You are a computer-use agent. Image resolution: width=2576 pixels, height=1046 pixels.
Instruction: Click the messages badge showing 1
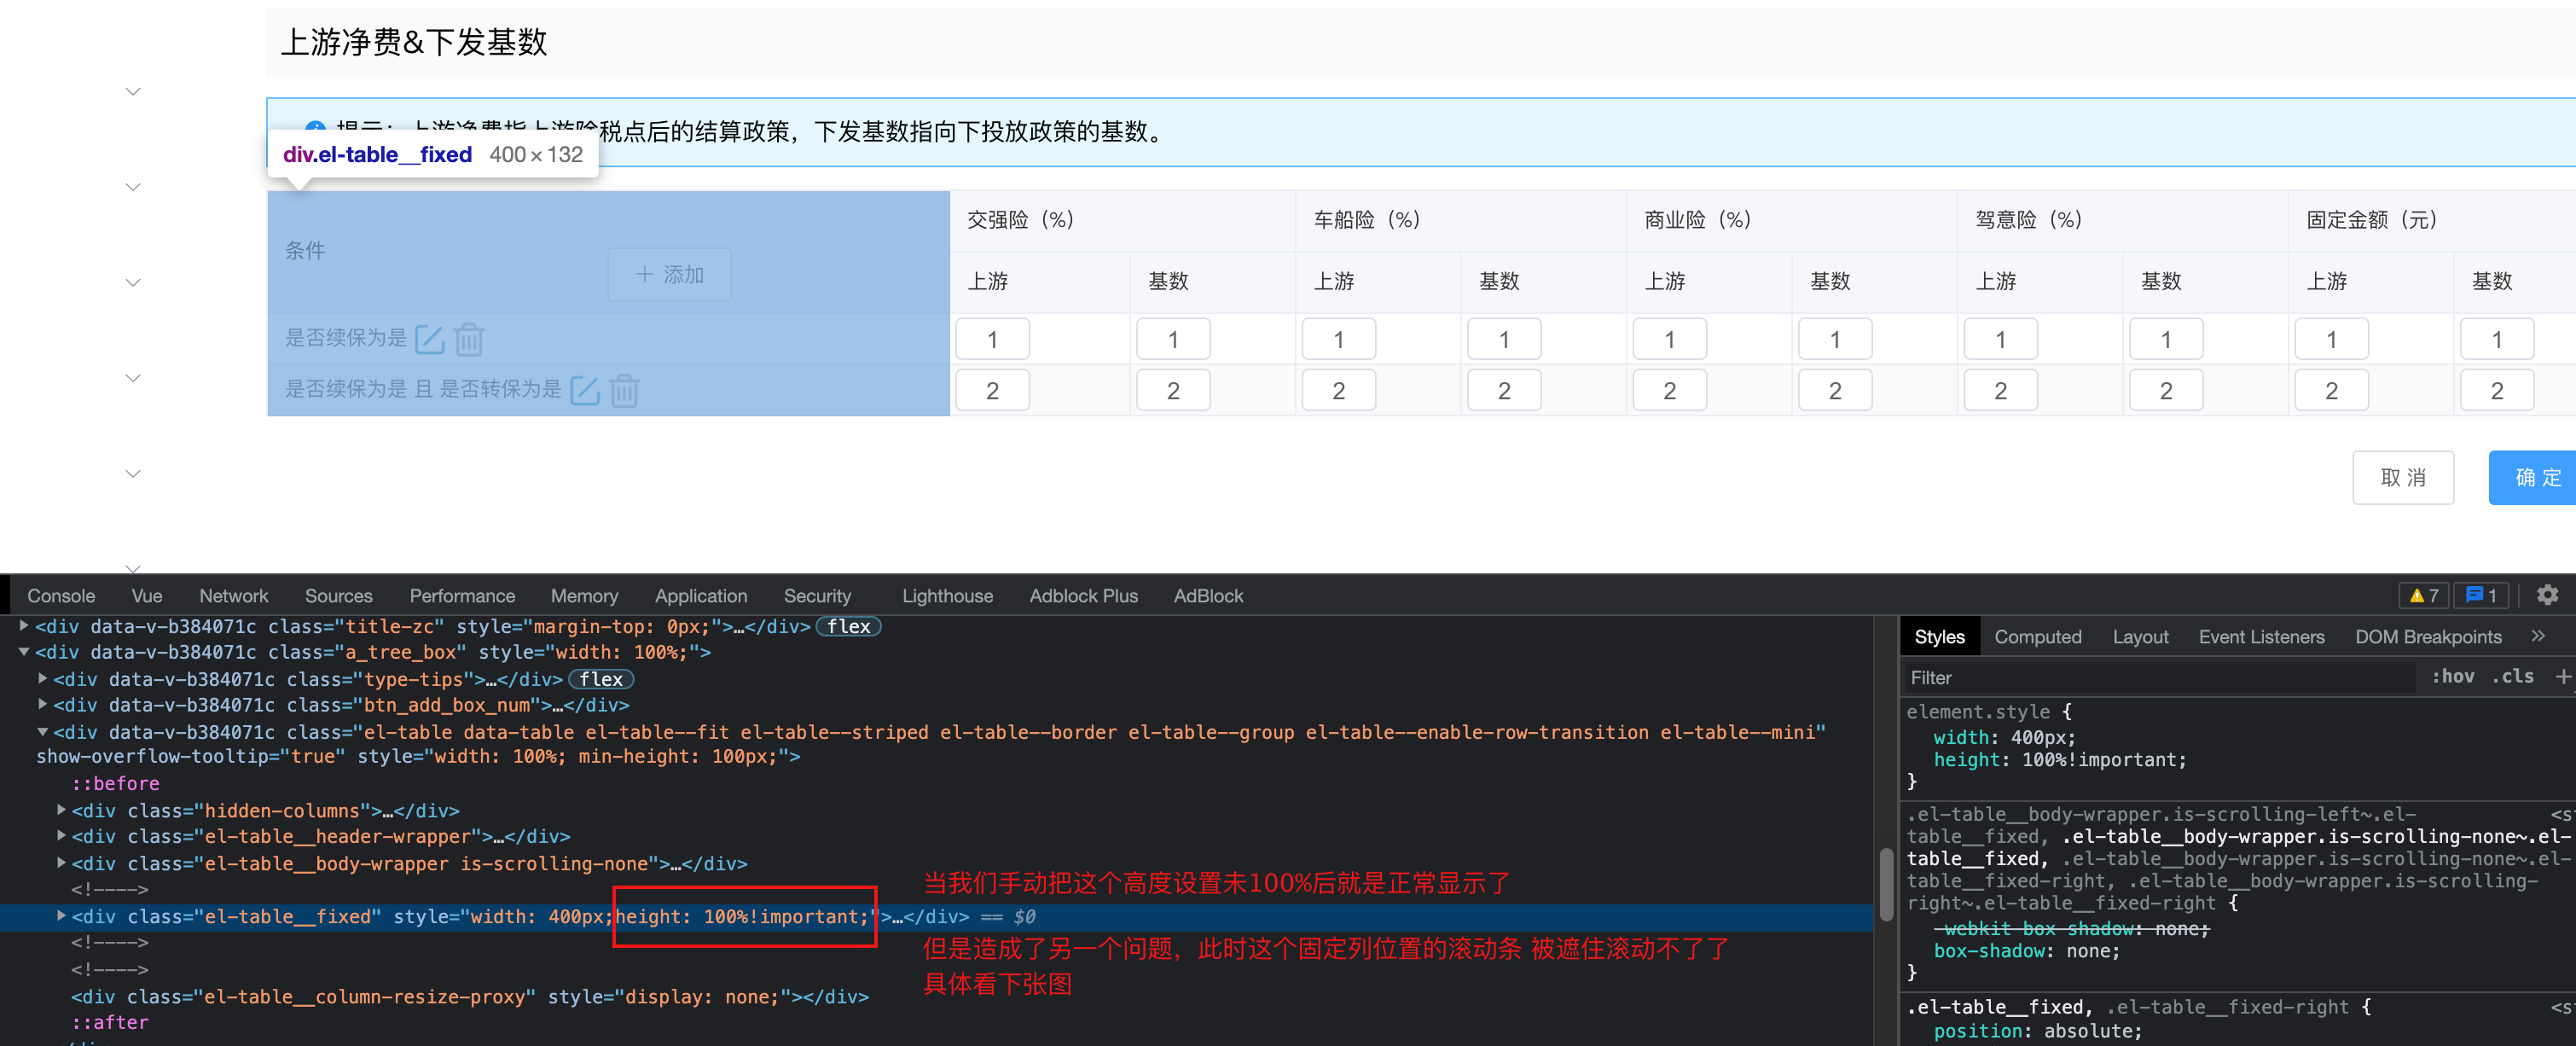pyautogui.click(x=2481, y=595)
